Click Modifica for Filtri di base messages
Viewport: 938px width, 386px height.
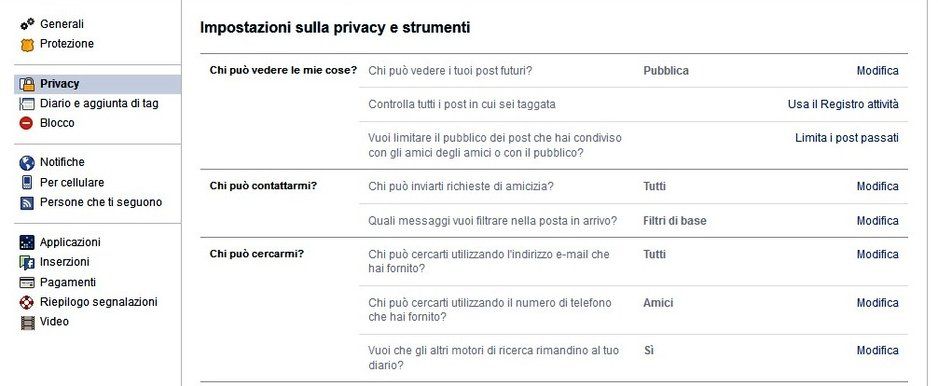pyautogui.click(x=877, y=221)
